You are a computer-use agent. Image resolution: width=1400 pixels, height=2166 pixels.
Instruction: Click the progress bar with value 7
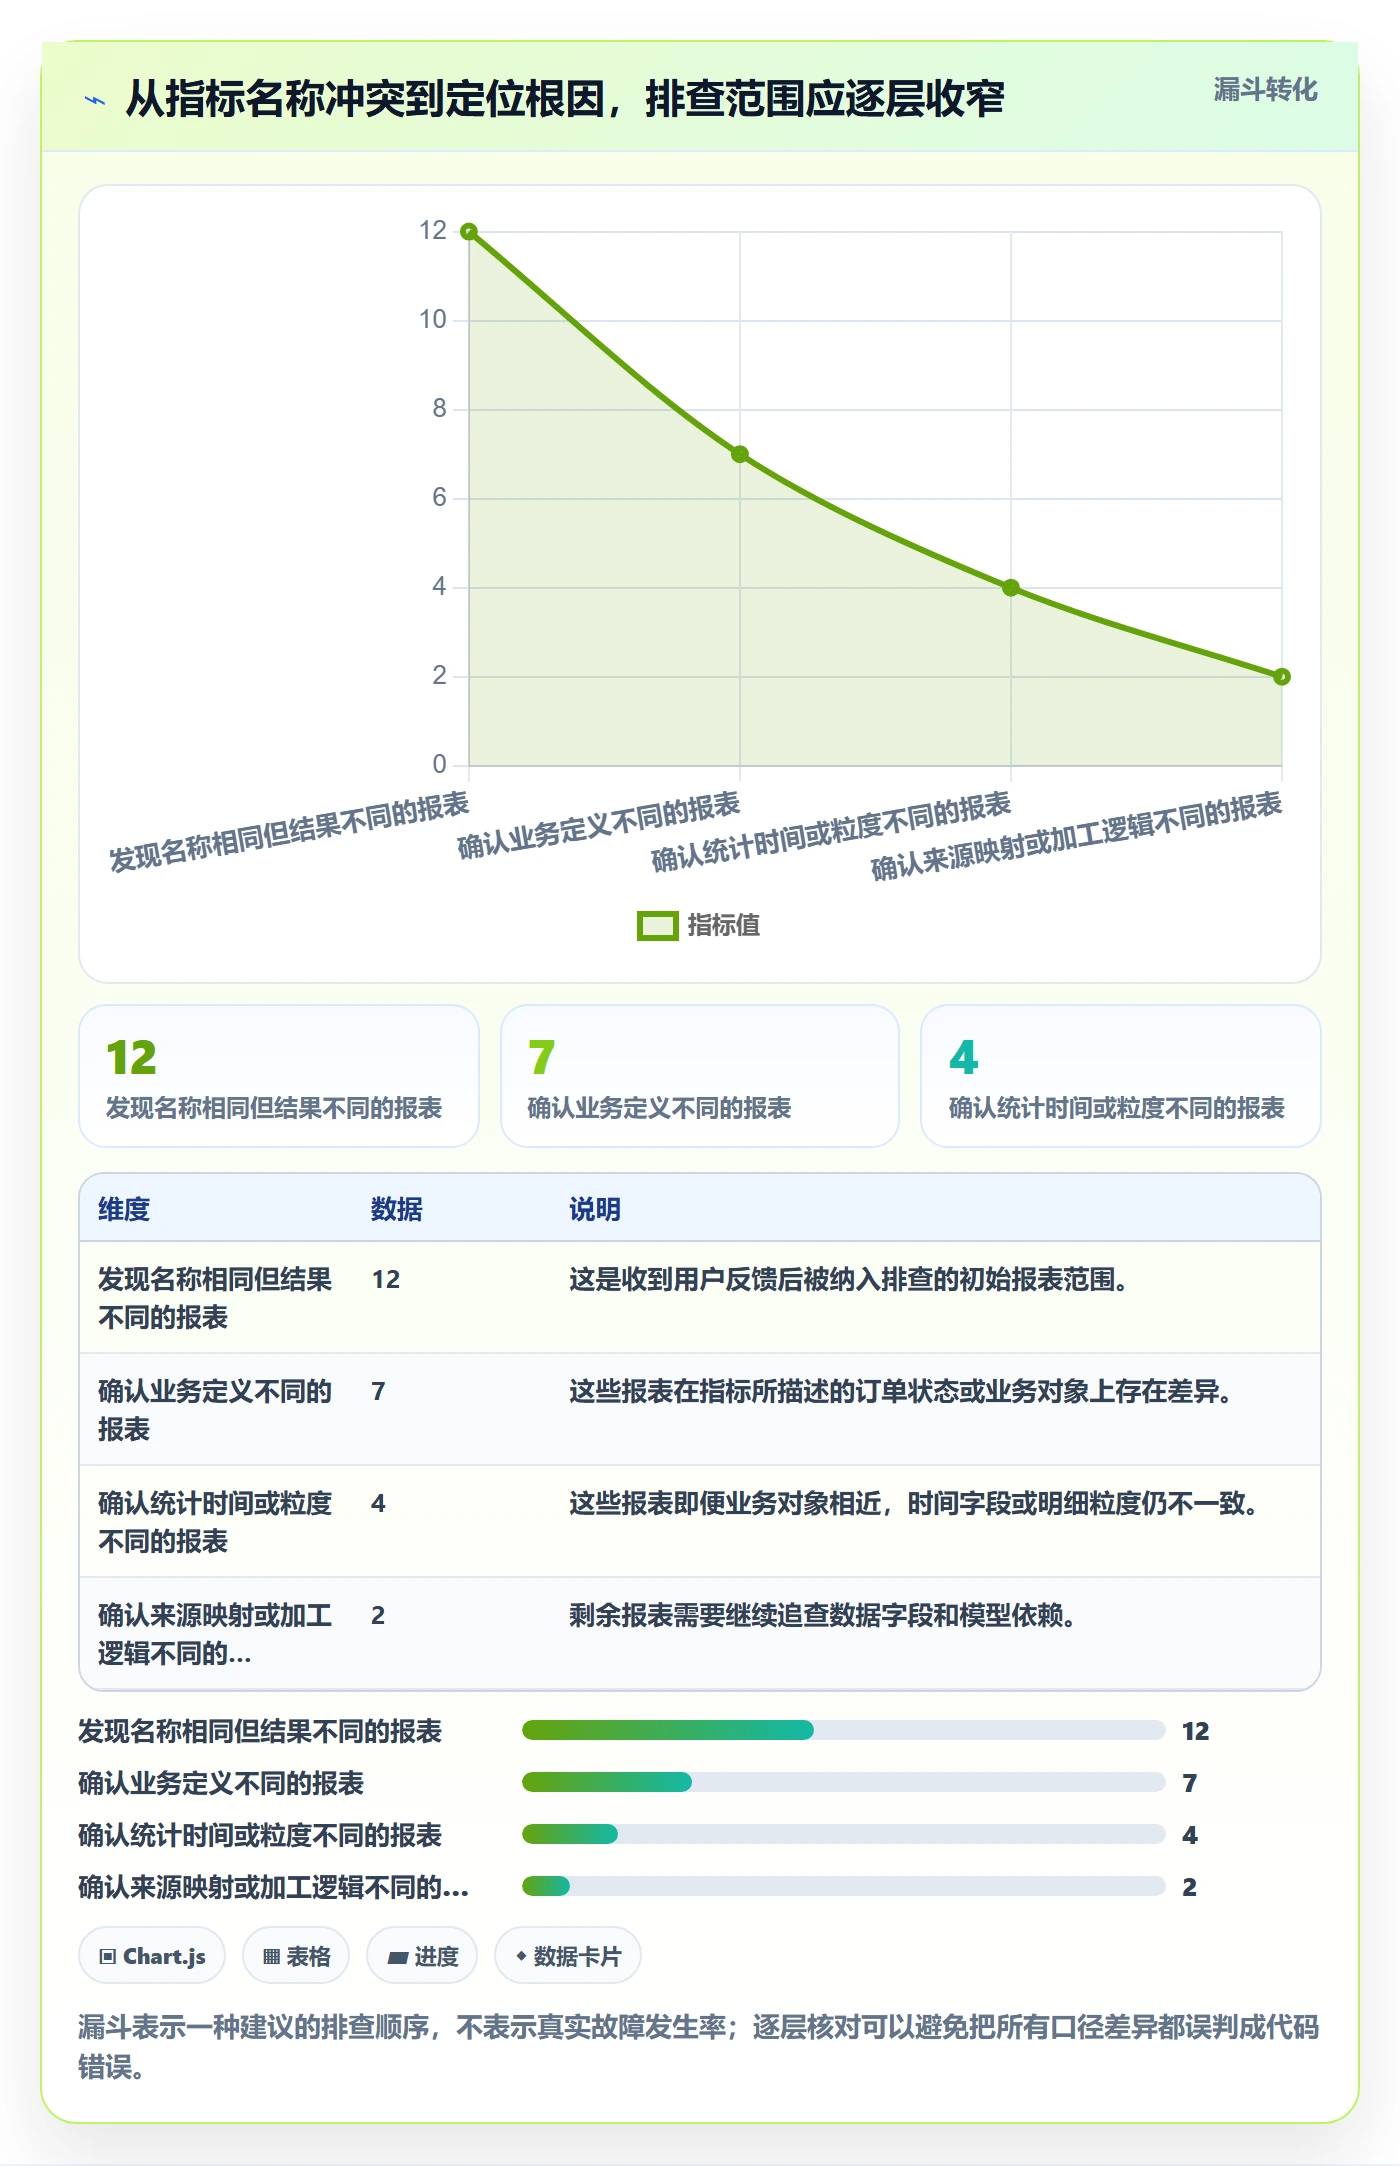(843, 1782)
